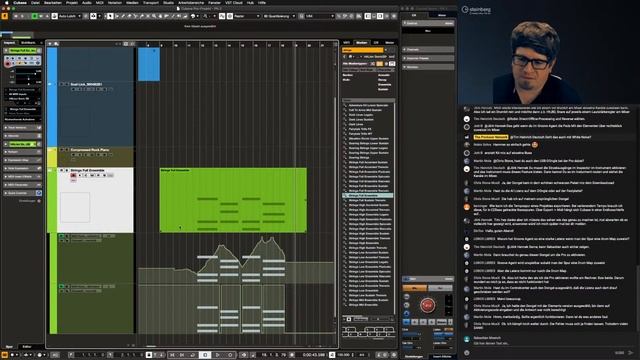This screenshot has width=640, height=360.
Task: Switch to the Medien tab in right zone
Action: [362, 42]
